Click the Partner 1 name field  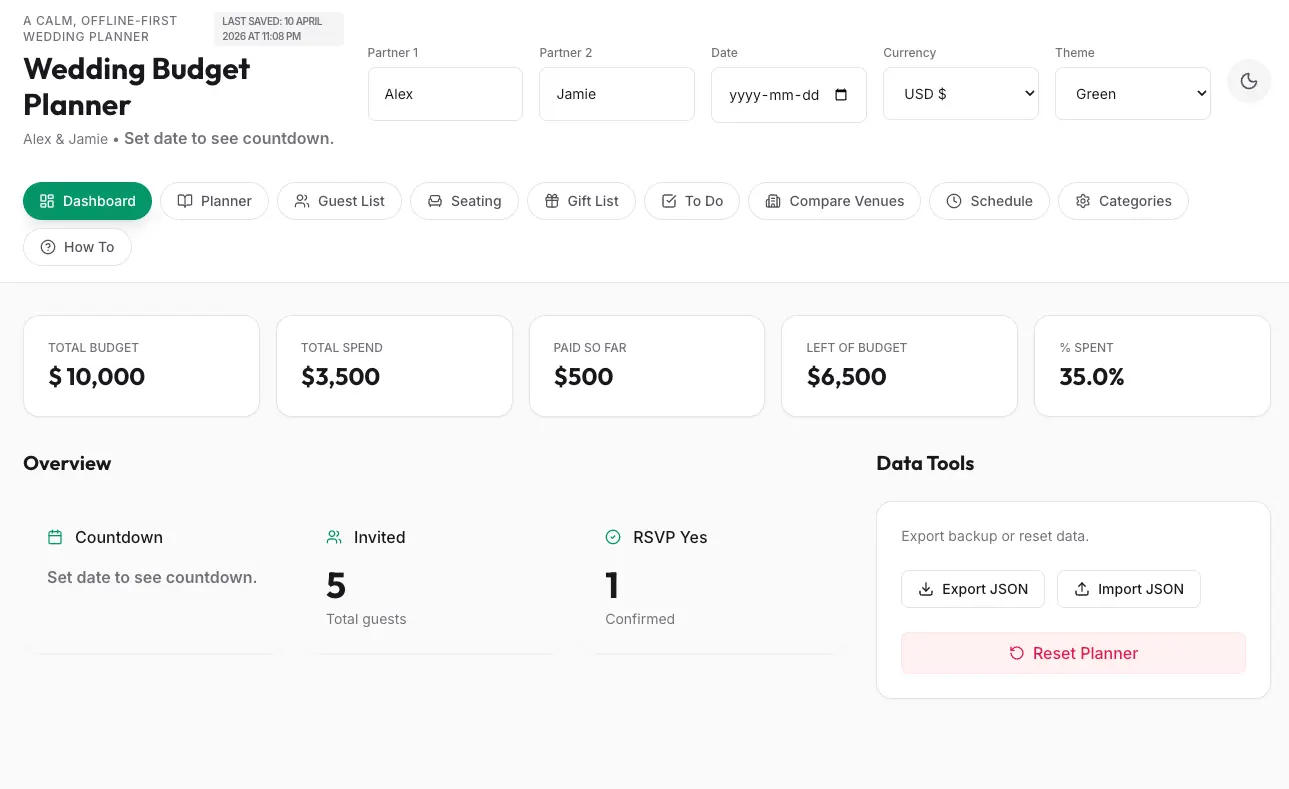(x=445, y=94)
